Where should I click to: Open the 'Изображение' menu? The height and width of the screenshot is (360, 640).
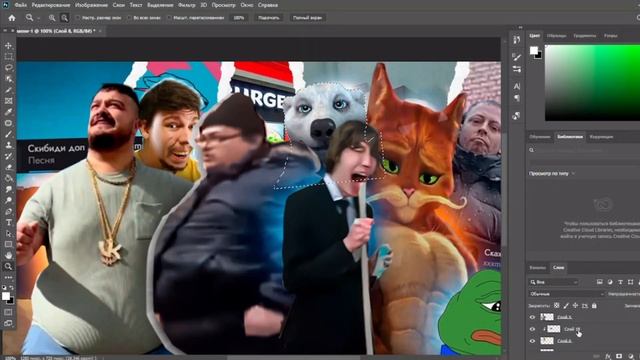91,5
